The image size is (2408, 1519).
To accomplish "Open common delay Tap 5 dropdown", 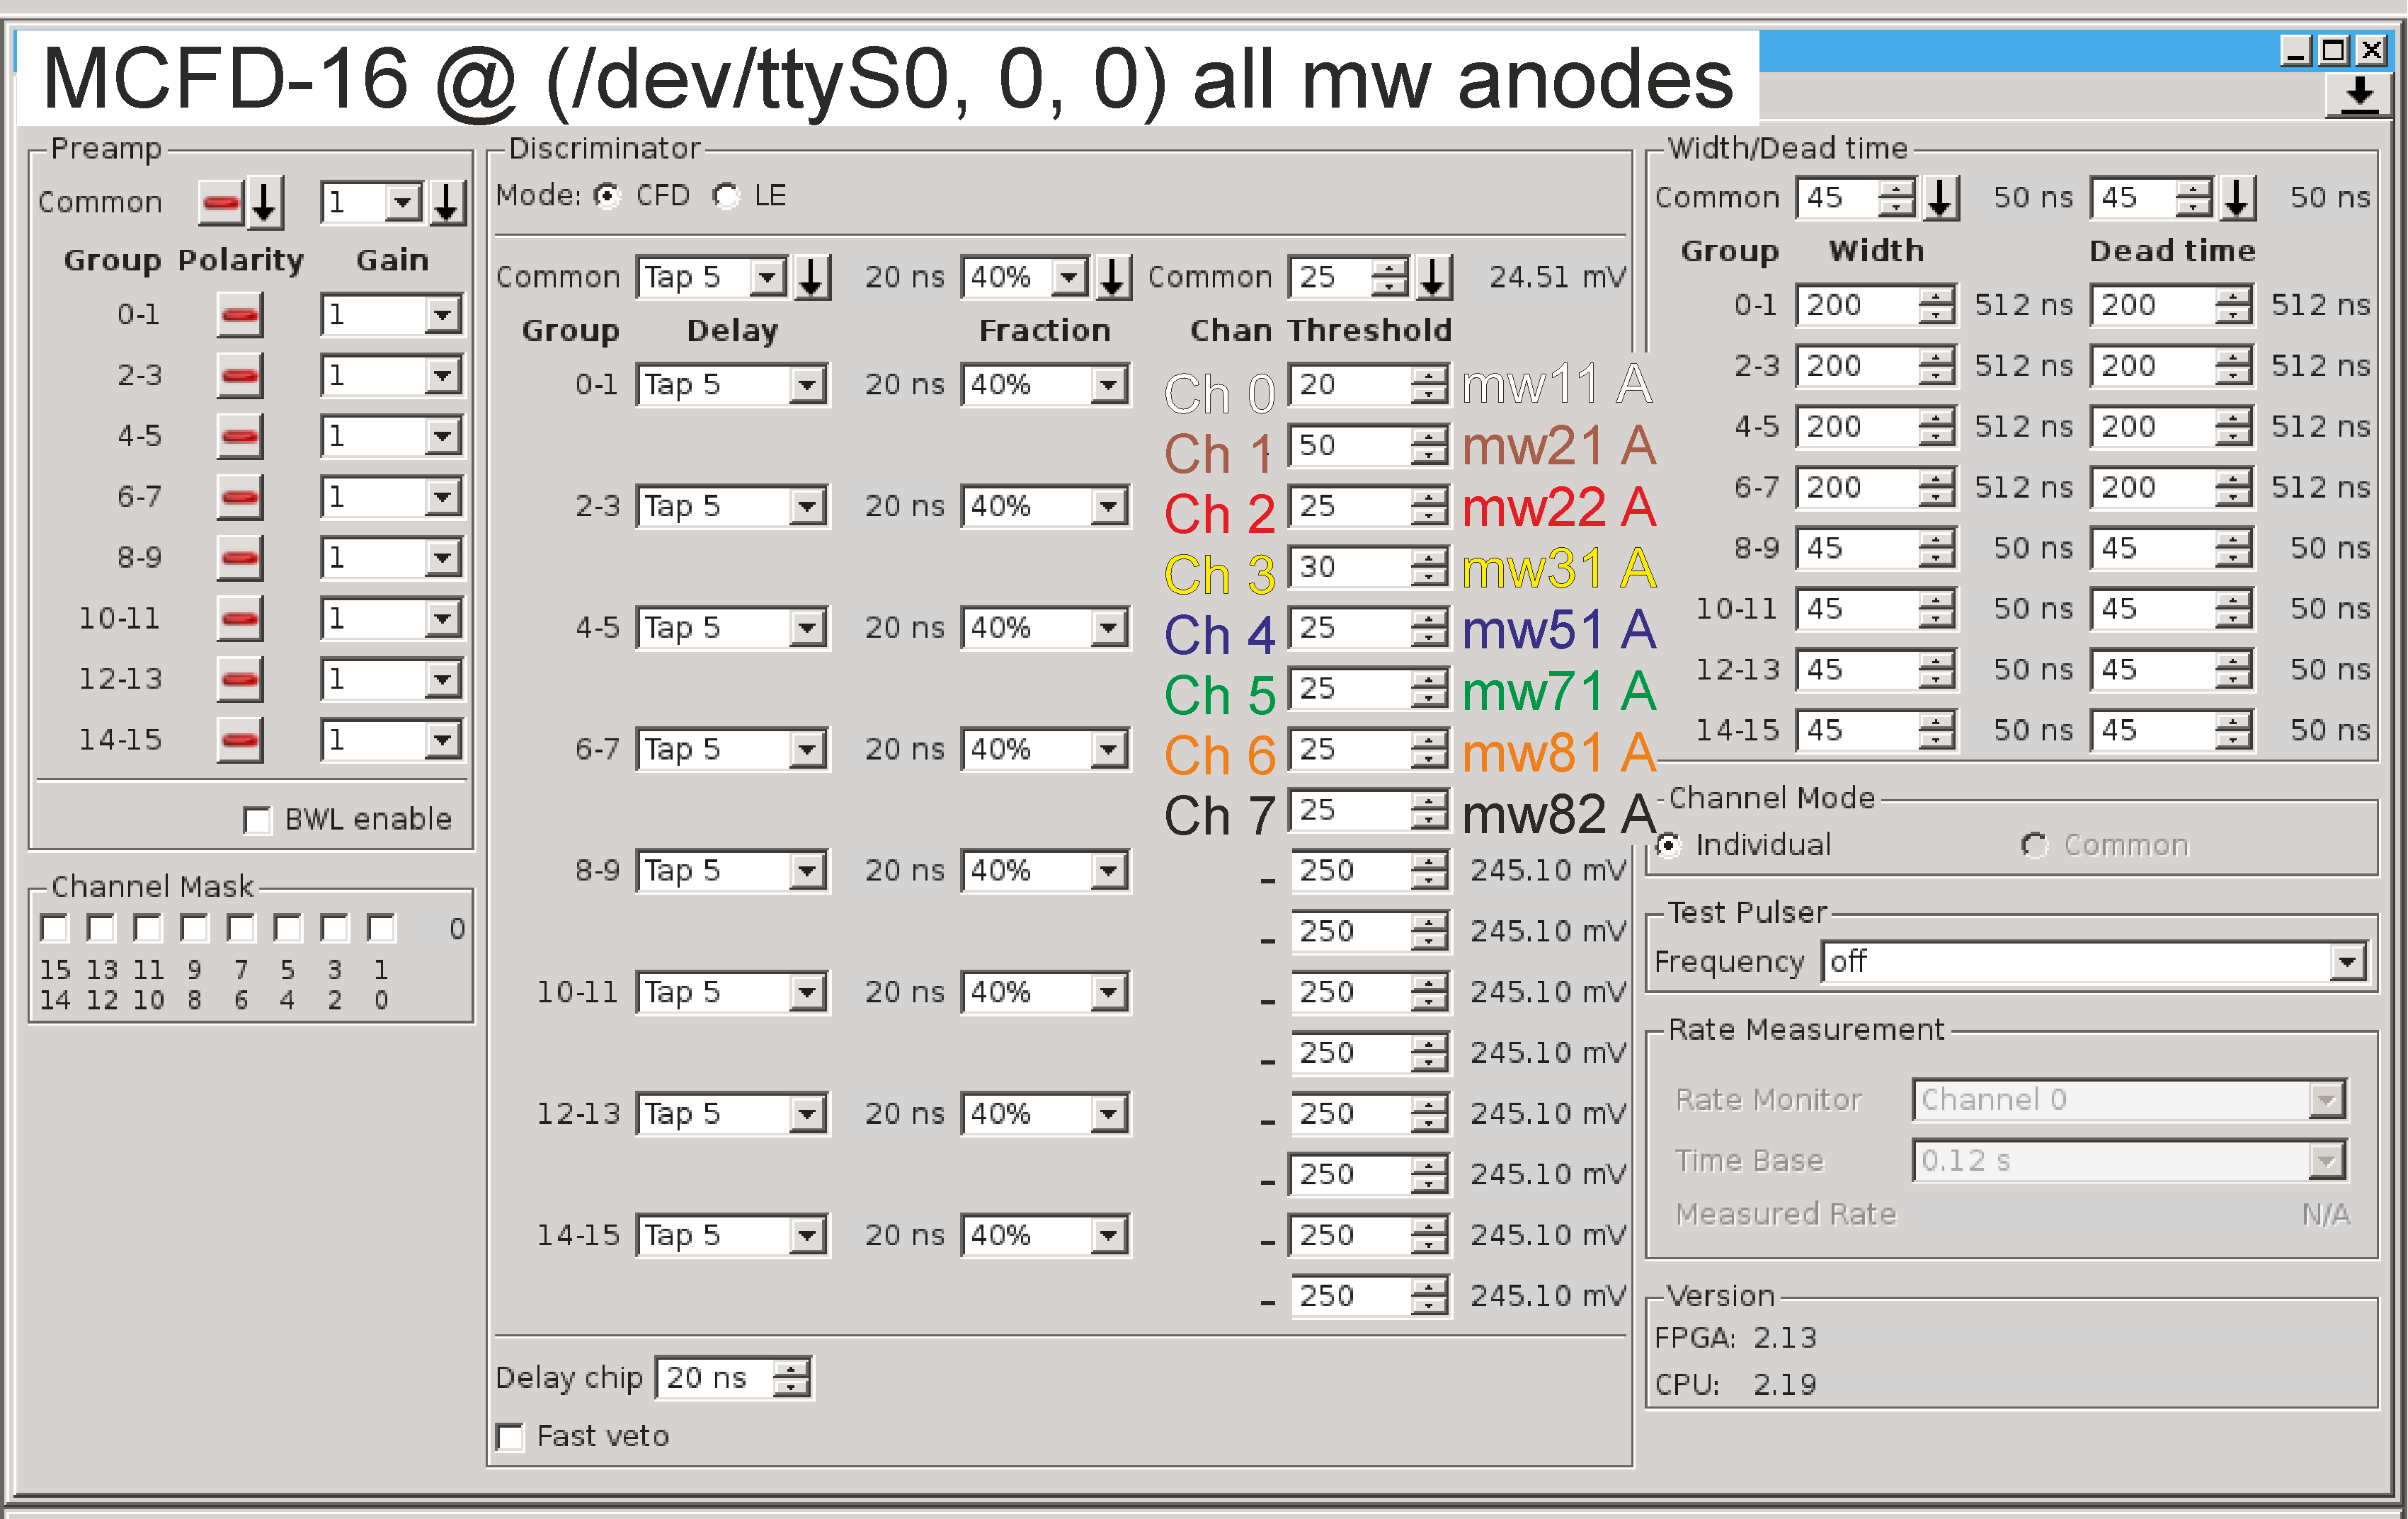I will click(768, 277).
